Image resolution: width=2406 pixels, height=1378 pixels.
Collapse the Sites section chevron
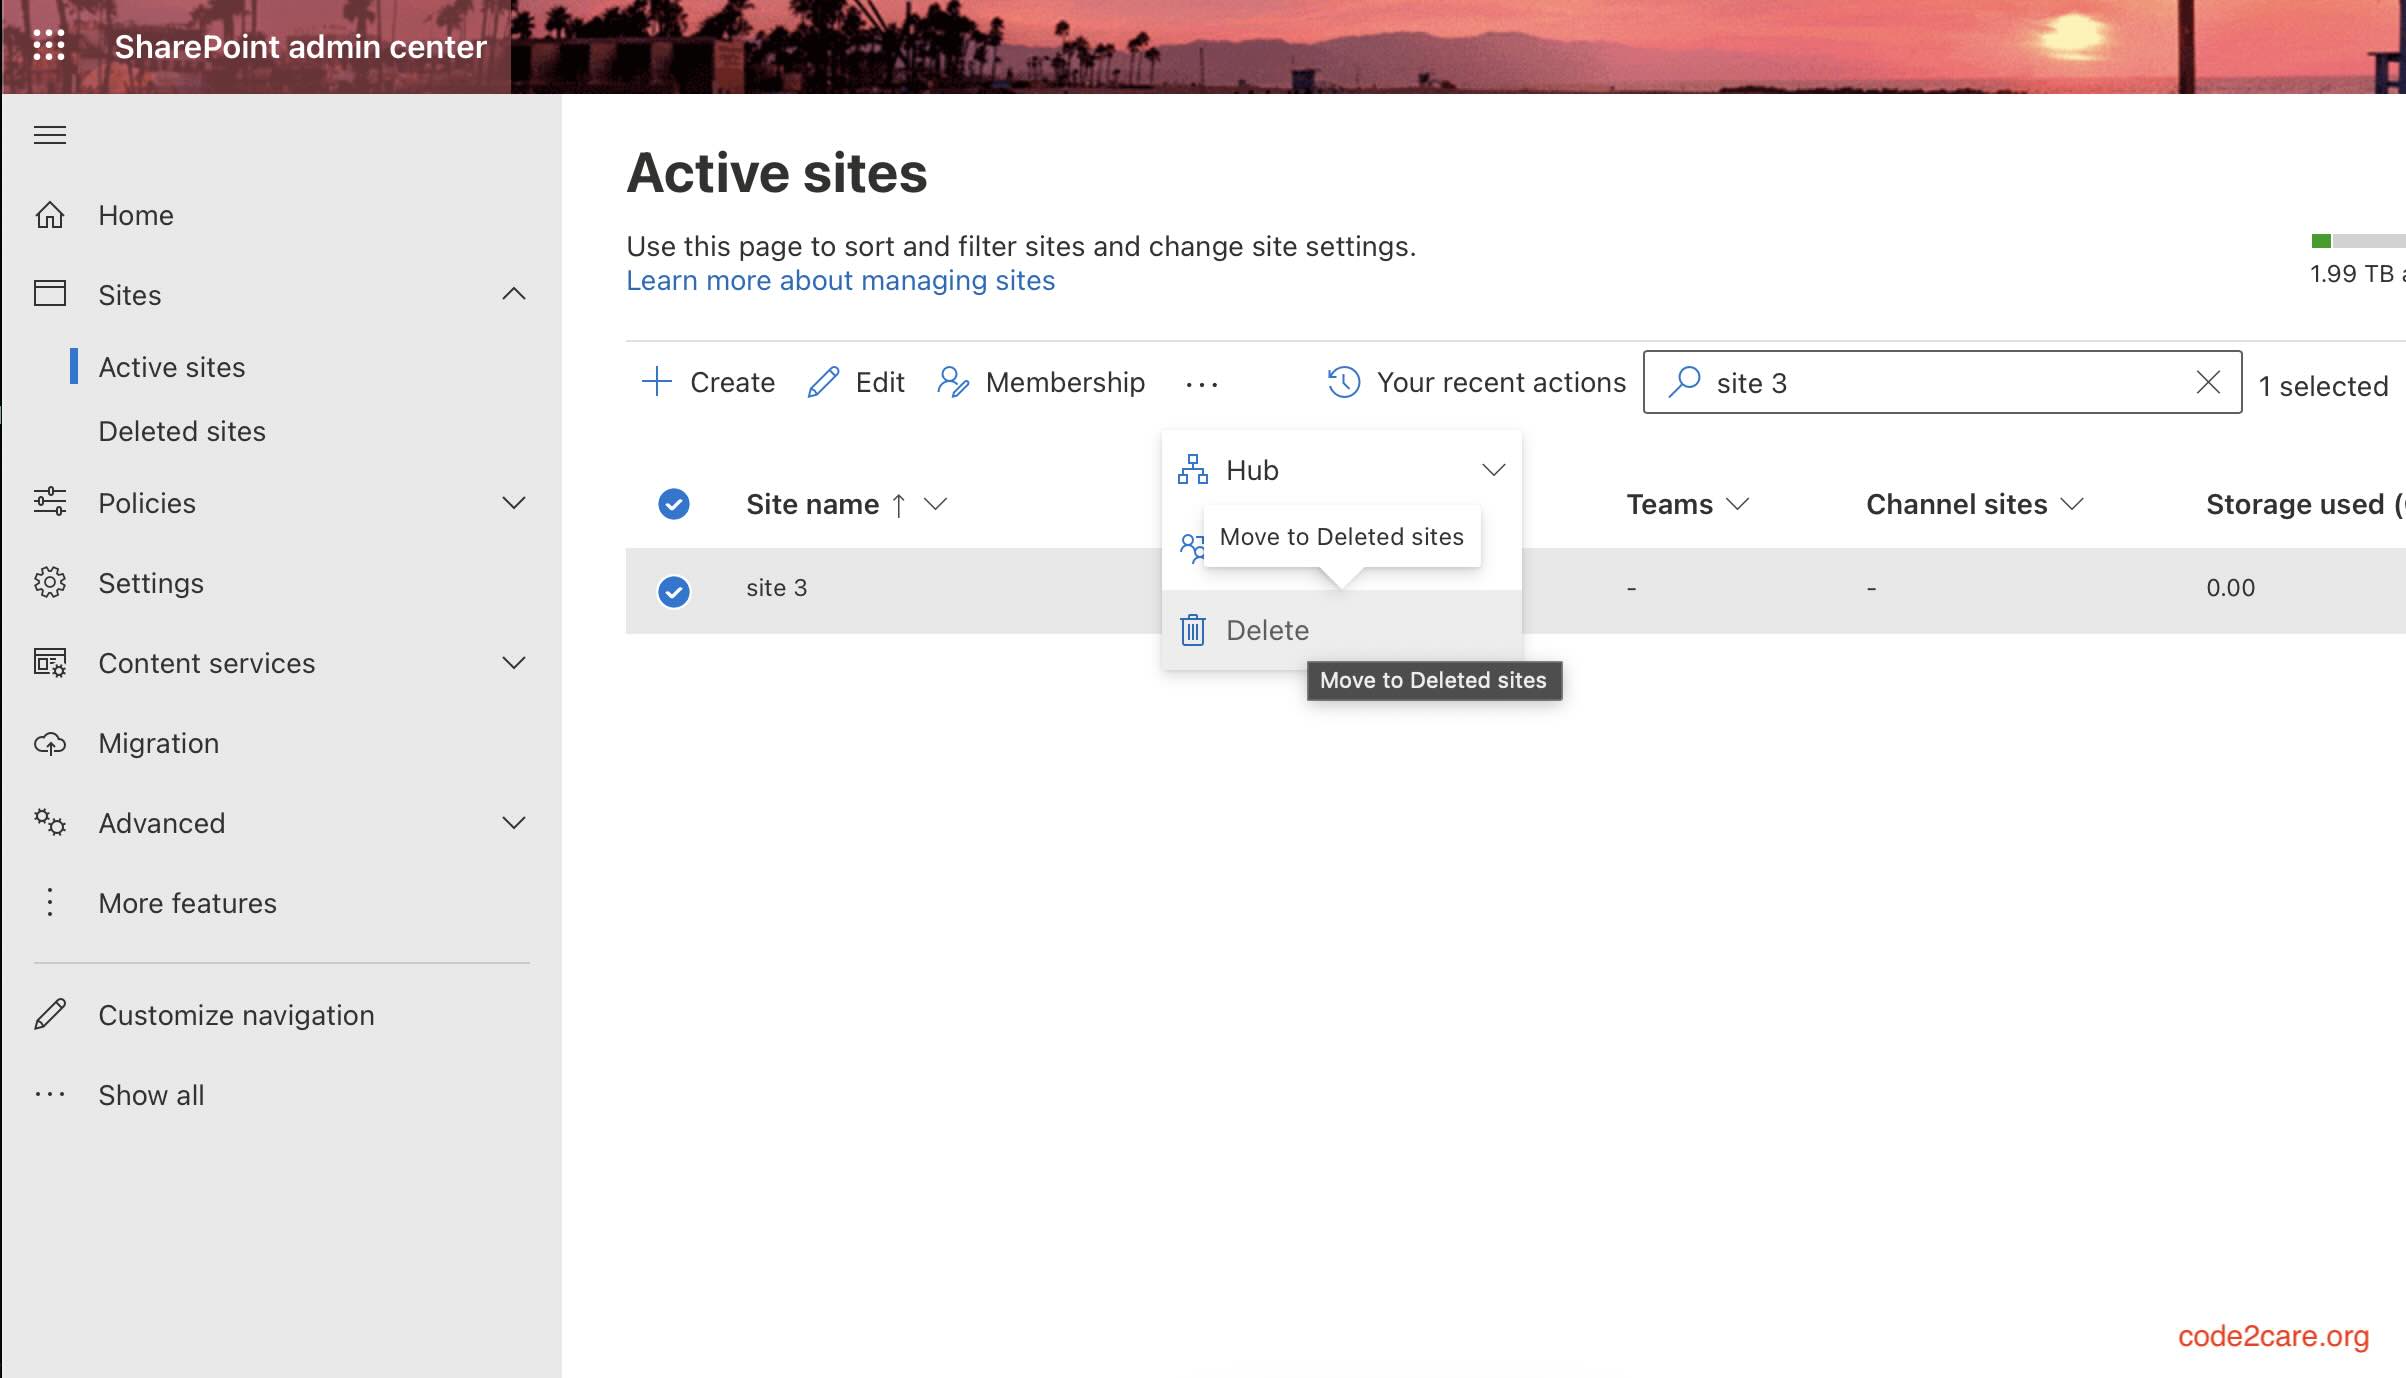coord(514,293)
